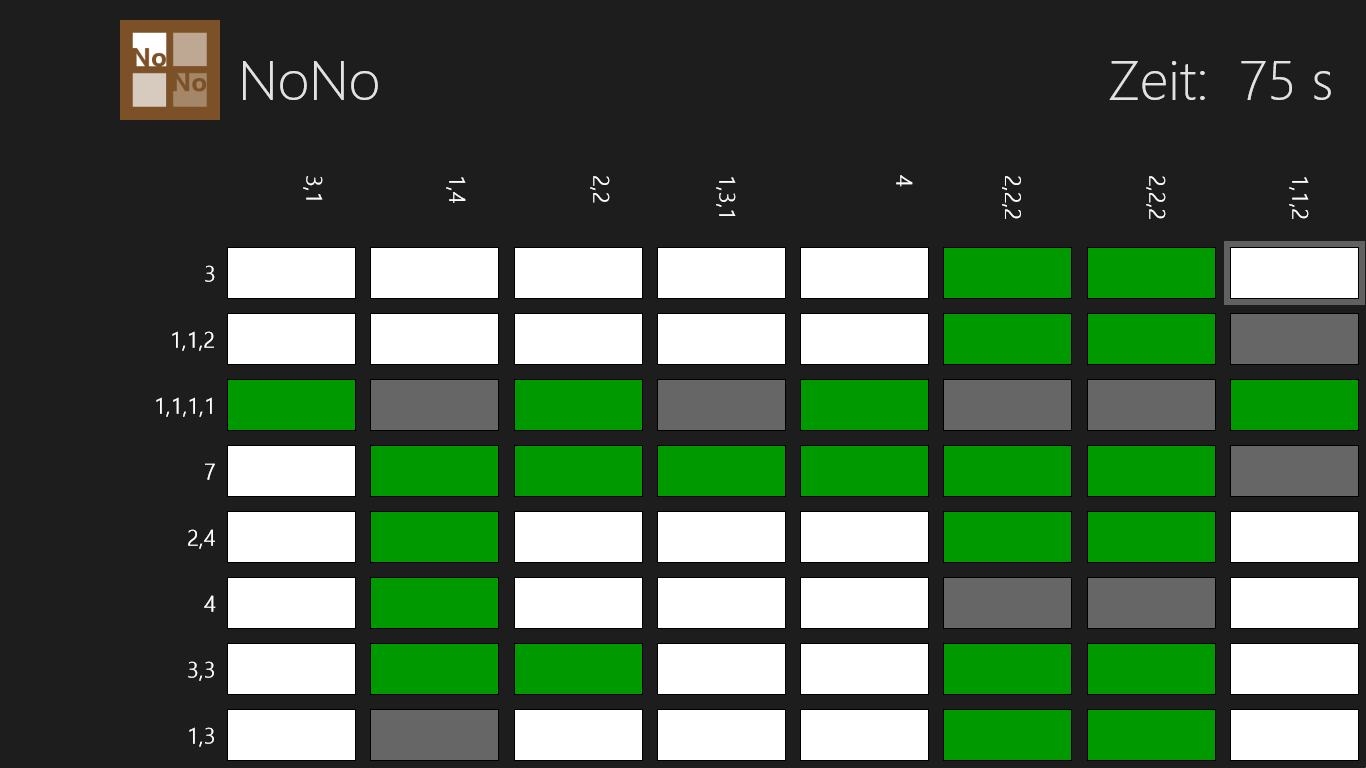Click the NoNo app logo icon
Viewport: 1366px width, 768px height.
click(170, 70)
